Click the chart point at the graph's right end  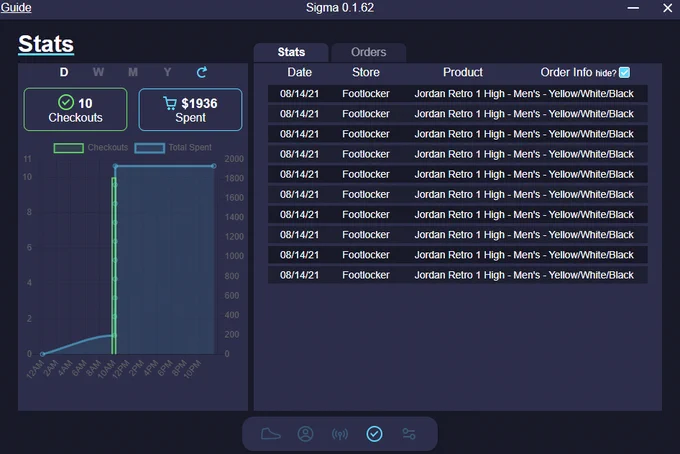(214, 166)
